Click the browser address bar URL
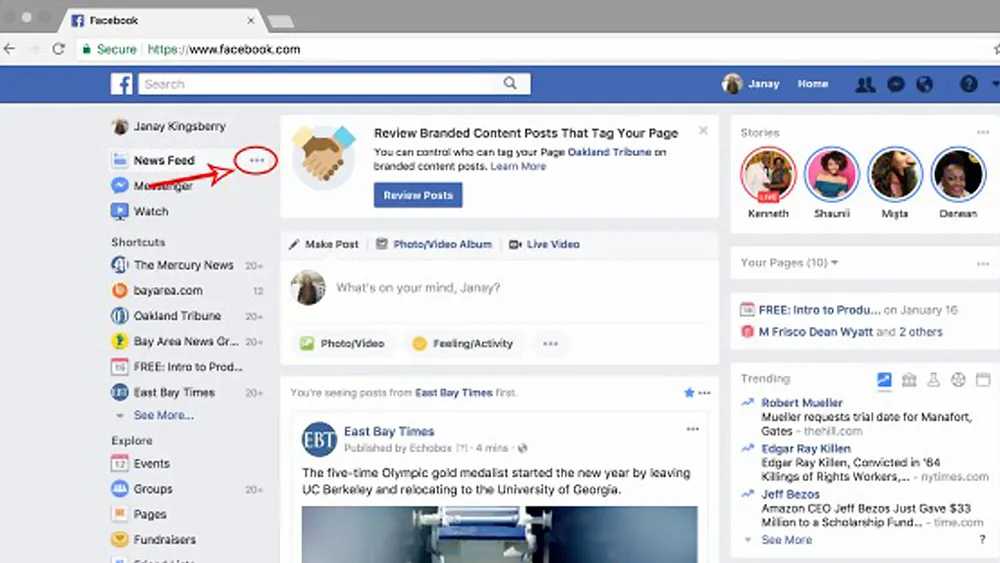 (224, 49)
